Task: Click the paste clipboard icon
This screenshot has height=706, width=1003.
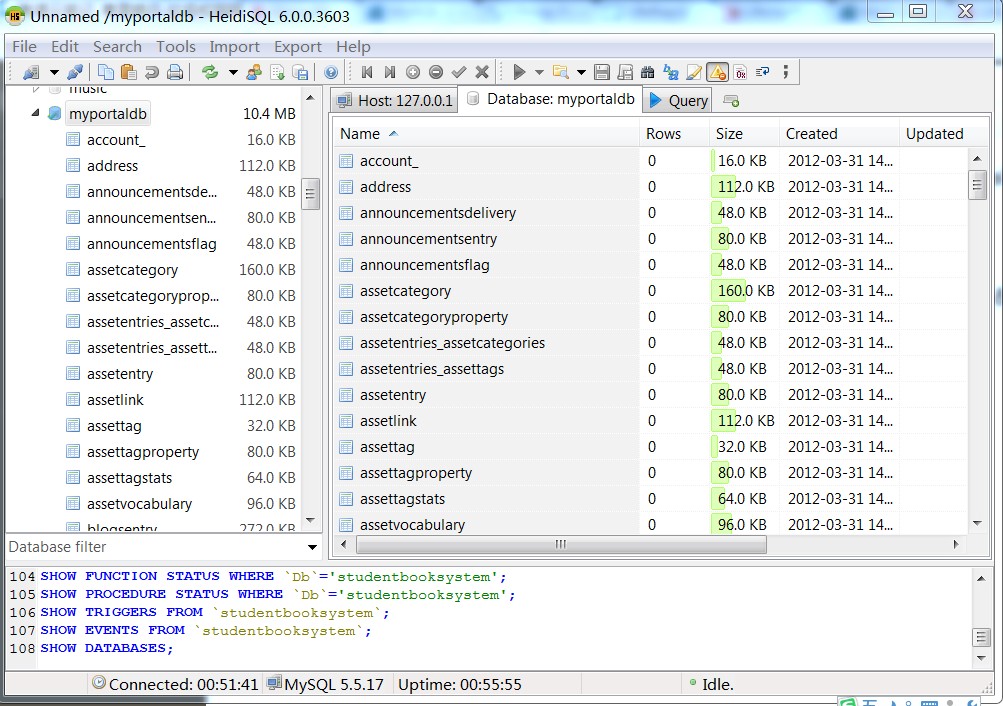Action: click(129, 72)
